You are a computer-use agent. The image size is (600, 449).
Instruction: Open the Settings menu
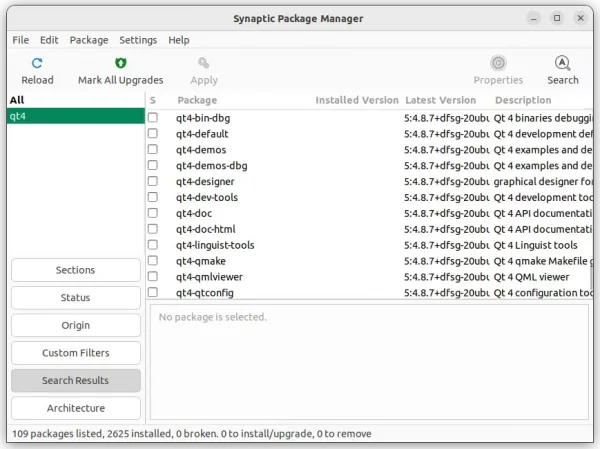tap(138, 40)
